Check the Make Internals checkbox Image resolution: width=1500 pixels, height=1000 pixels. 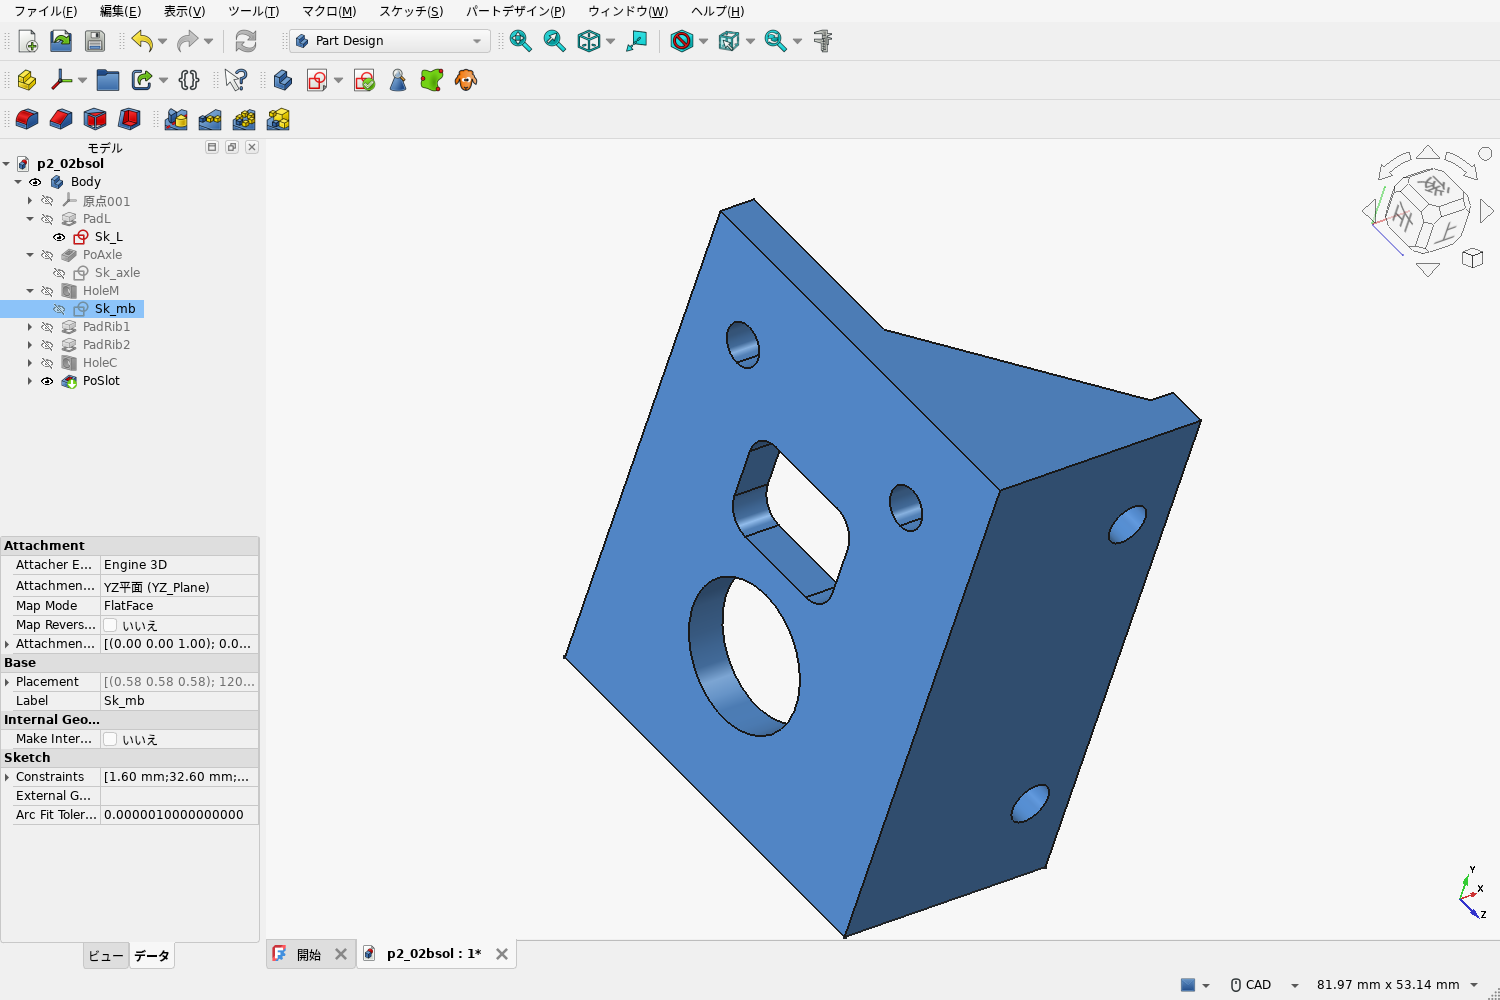(110, 739)
